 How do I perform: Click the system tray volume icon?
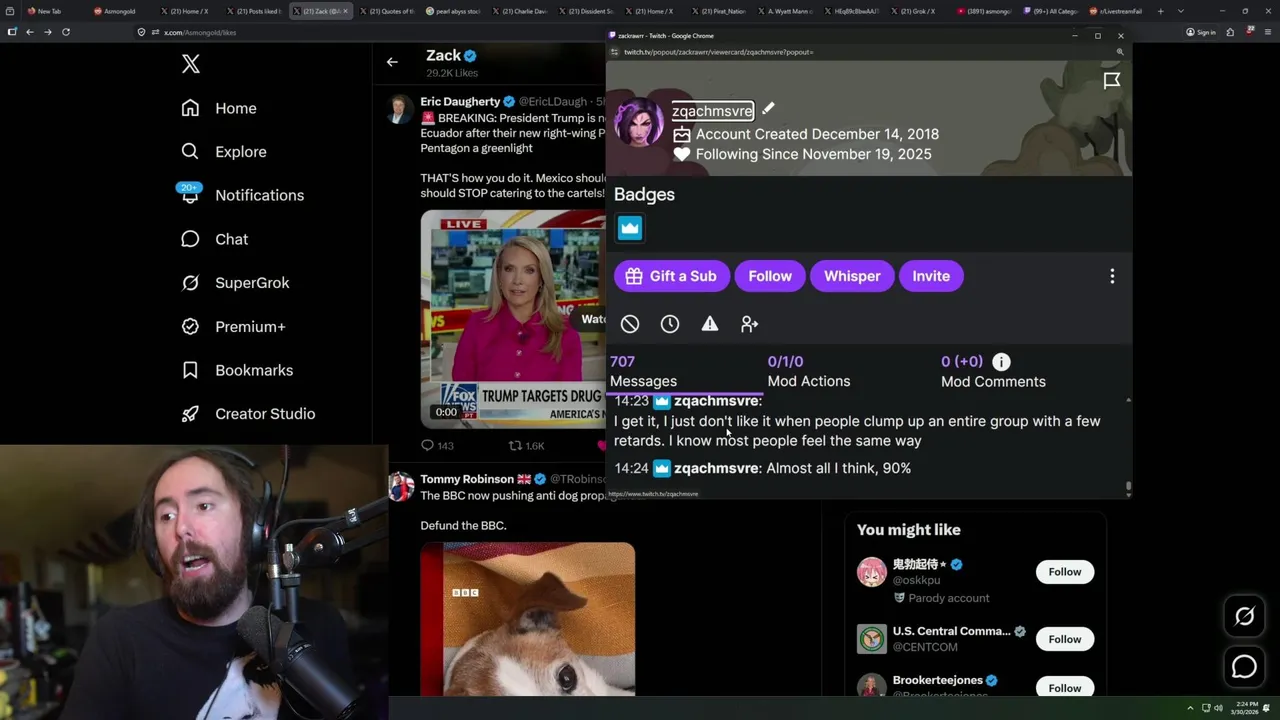click(x=1216, y=708)
